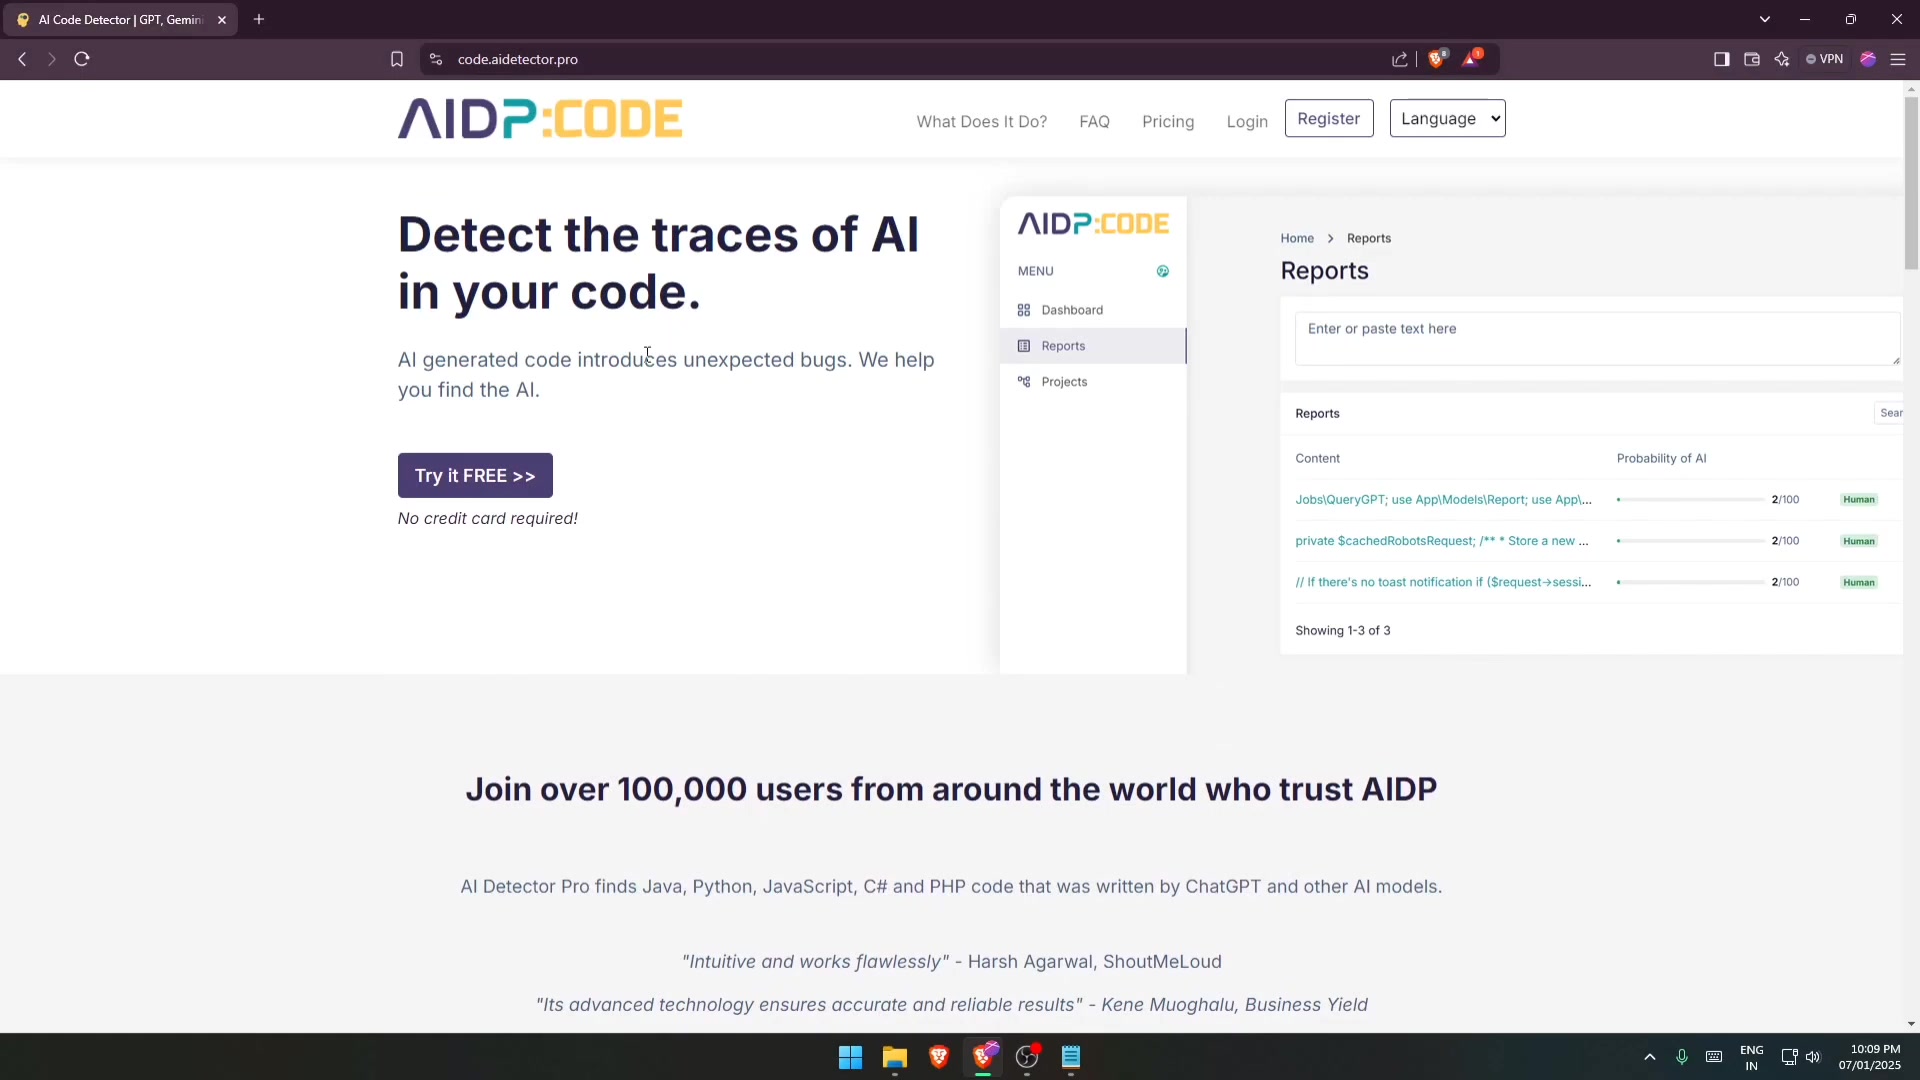Click the probability bar for Jobs\QueryGPT row
Image resolution: width=1920 pixels, height=1080 pixels.
[1690, 499]
